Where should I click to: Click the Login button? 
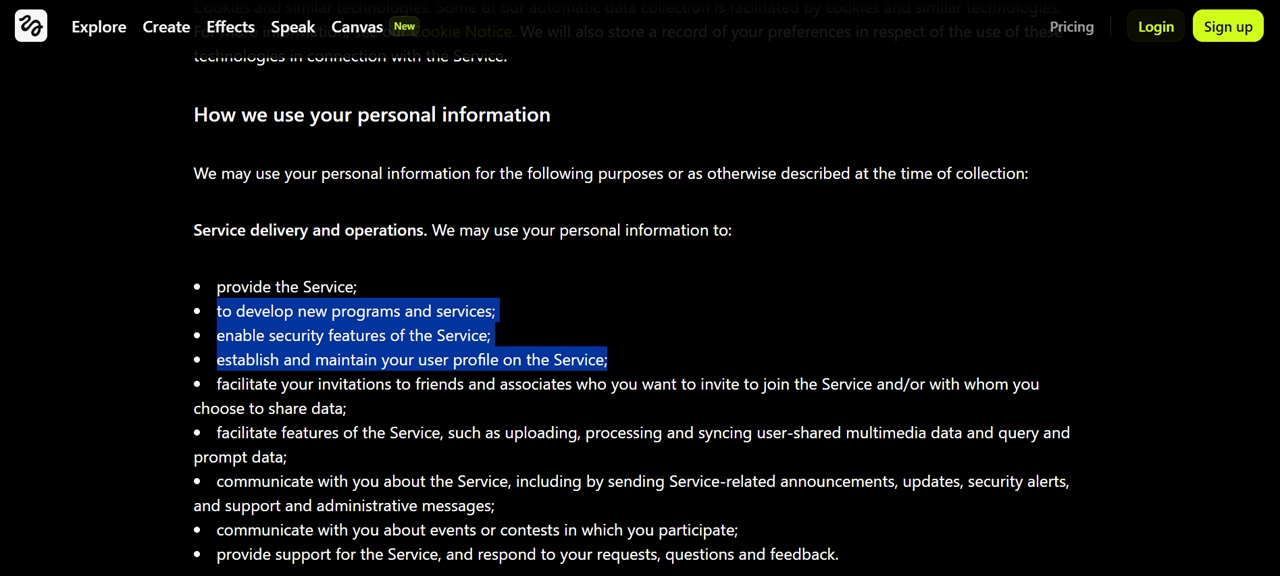click(x=1156, y=27)
